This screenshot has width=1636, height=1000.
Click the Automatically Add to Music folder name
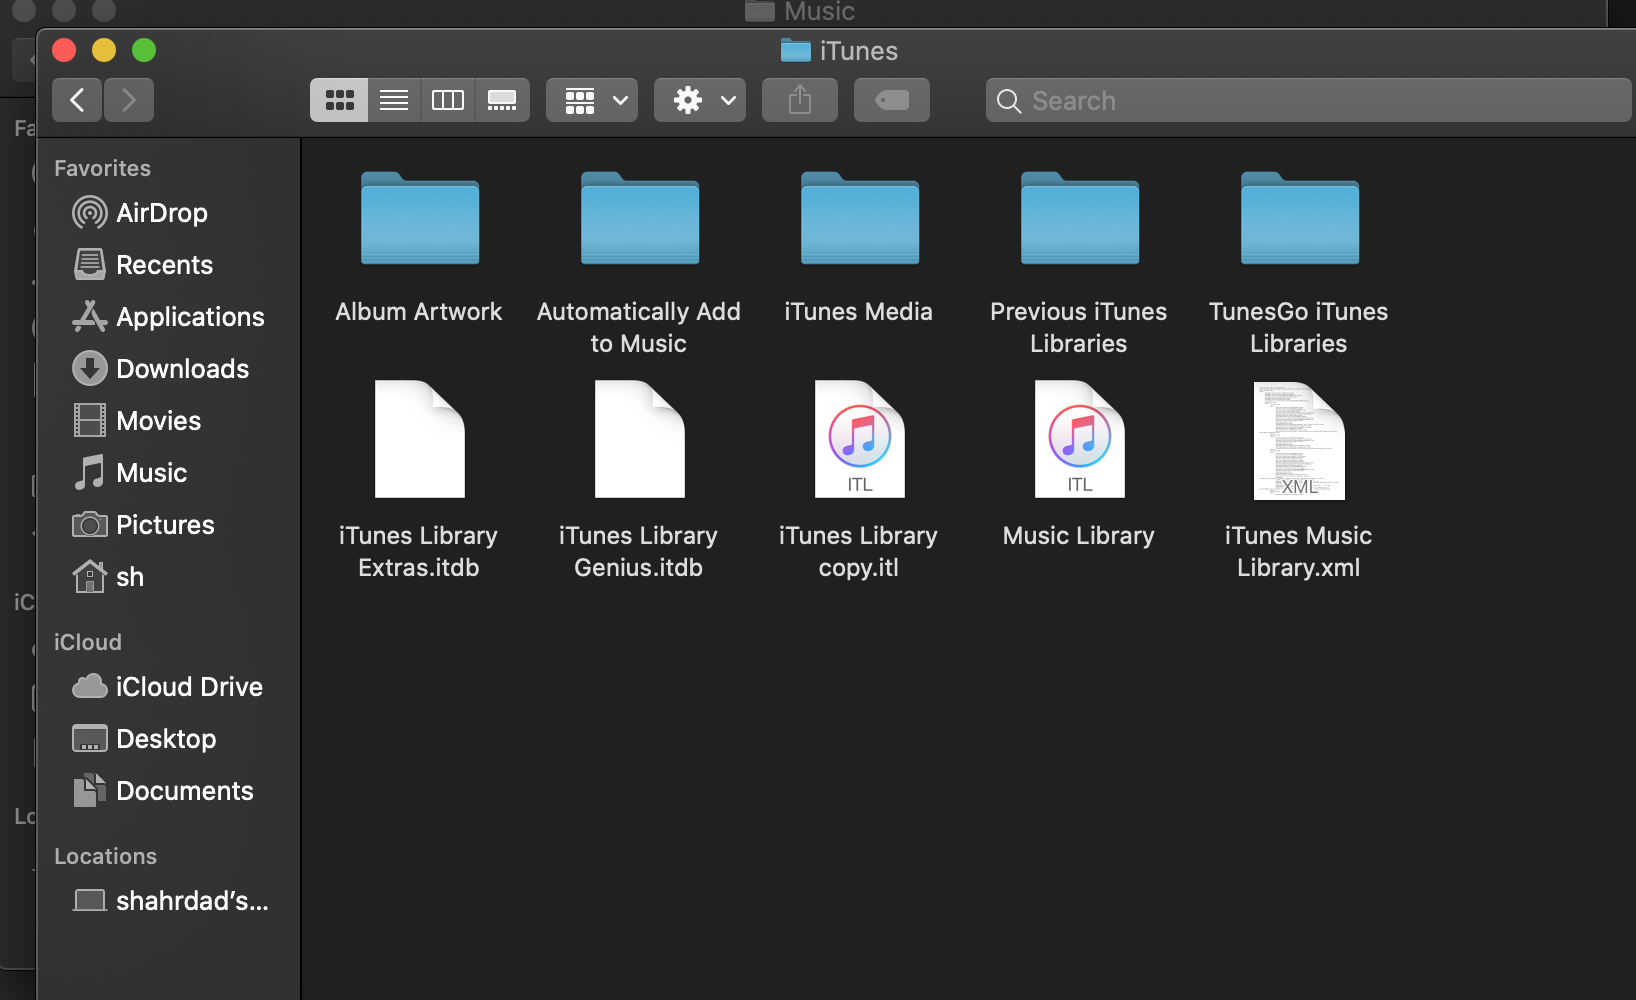coord(639,328)
